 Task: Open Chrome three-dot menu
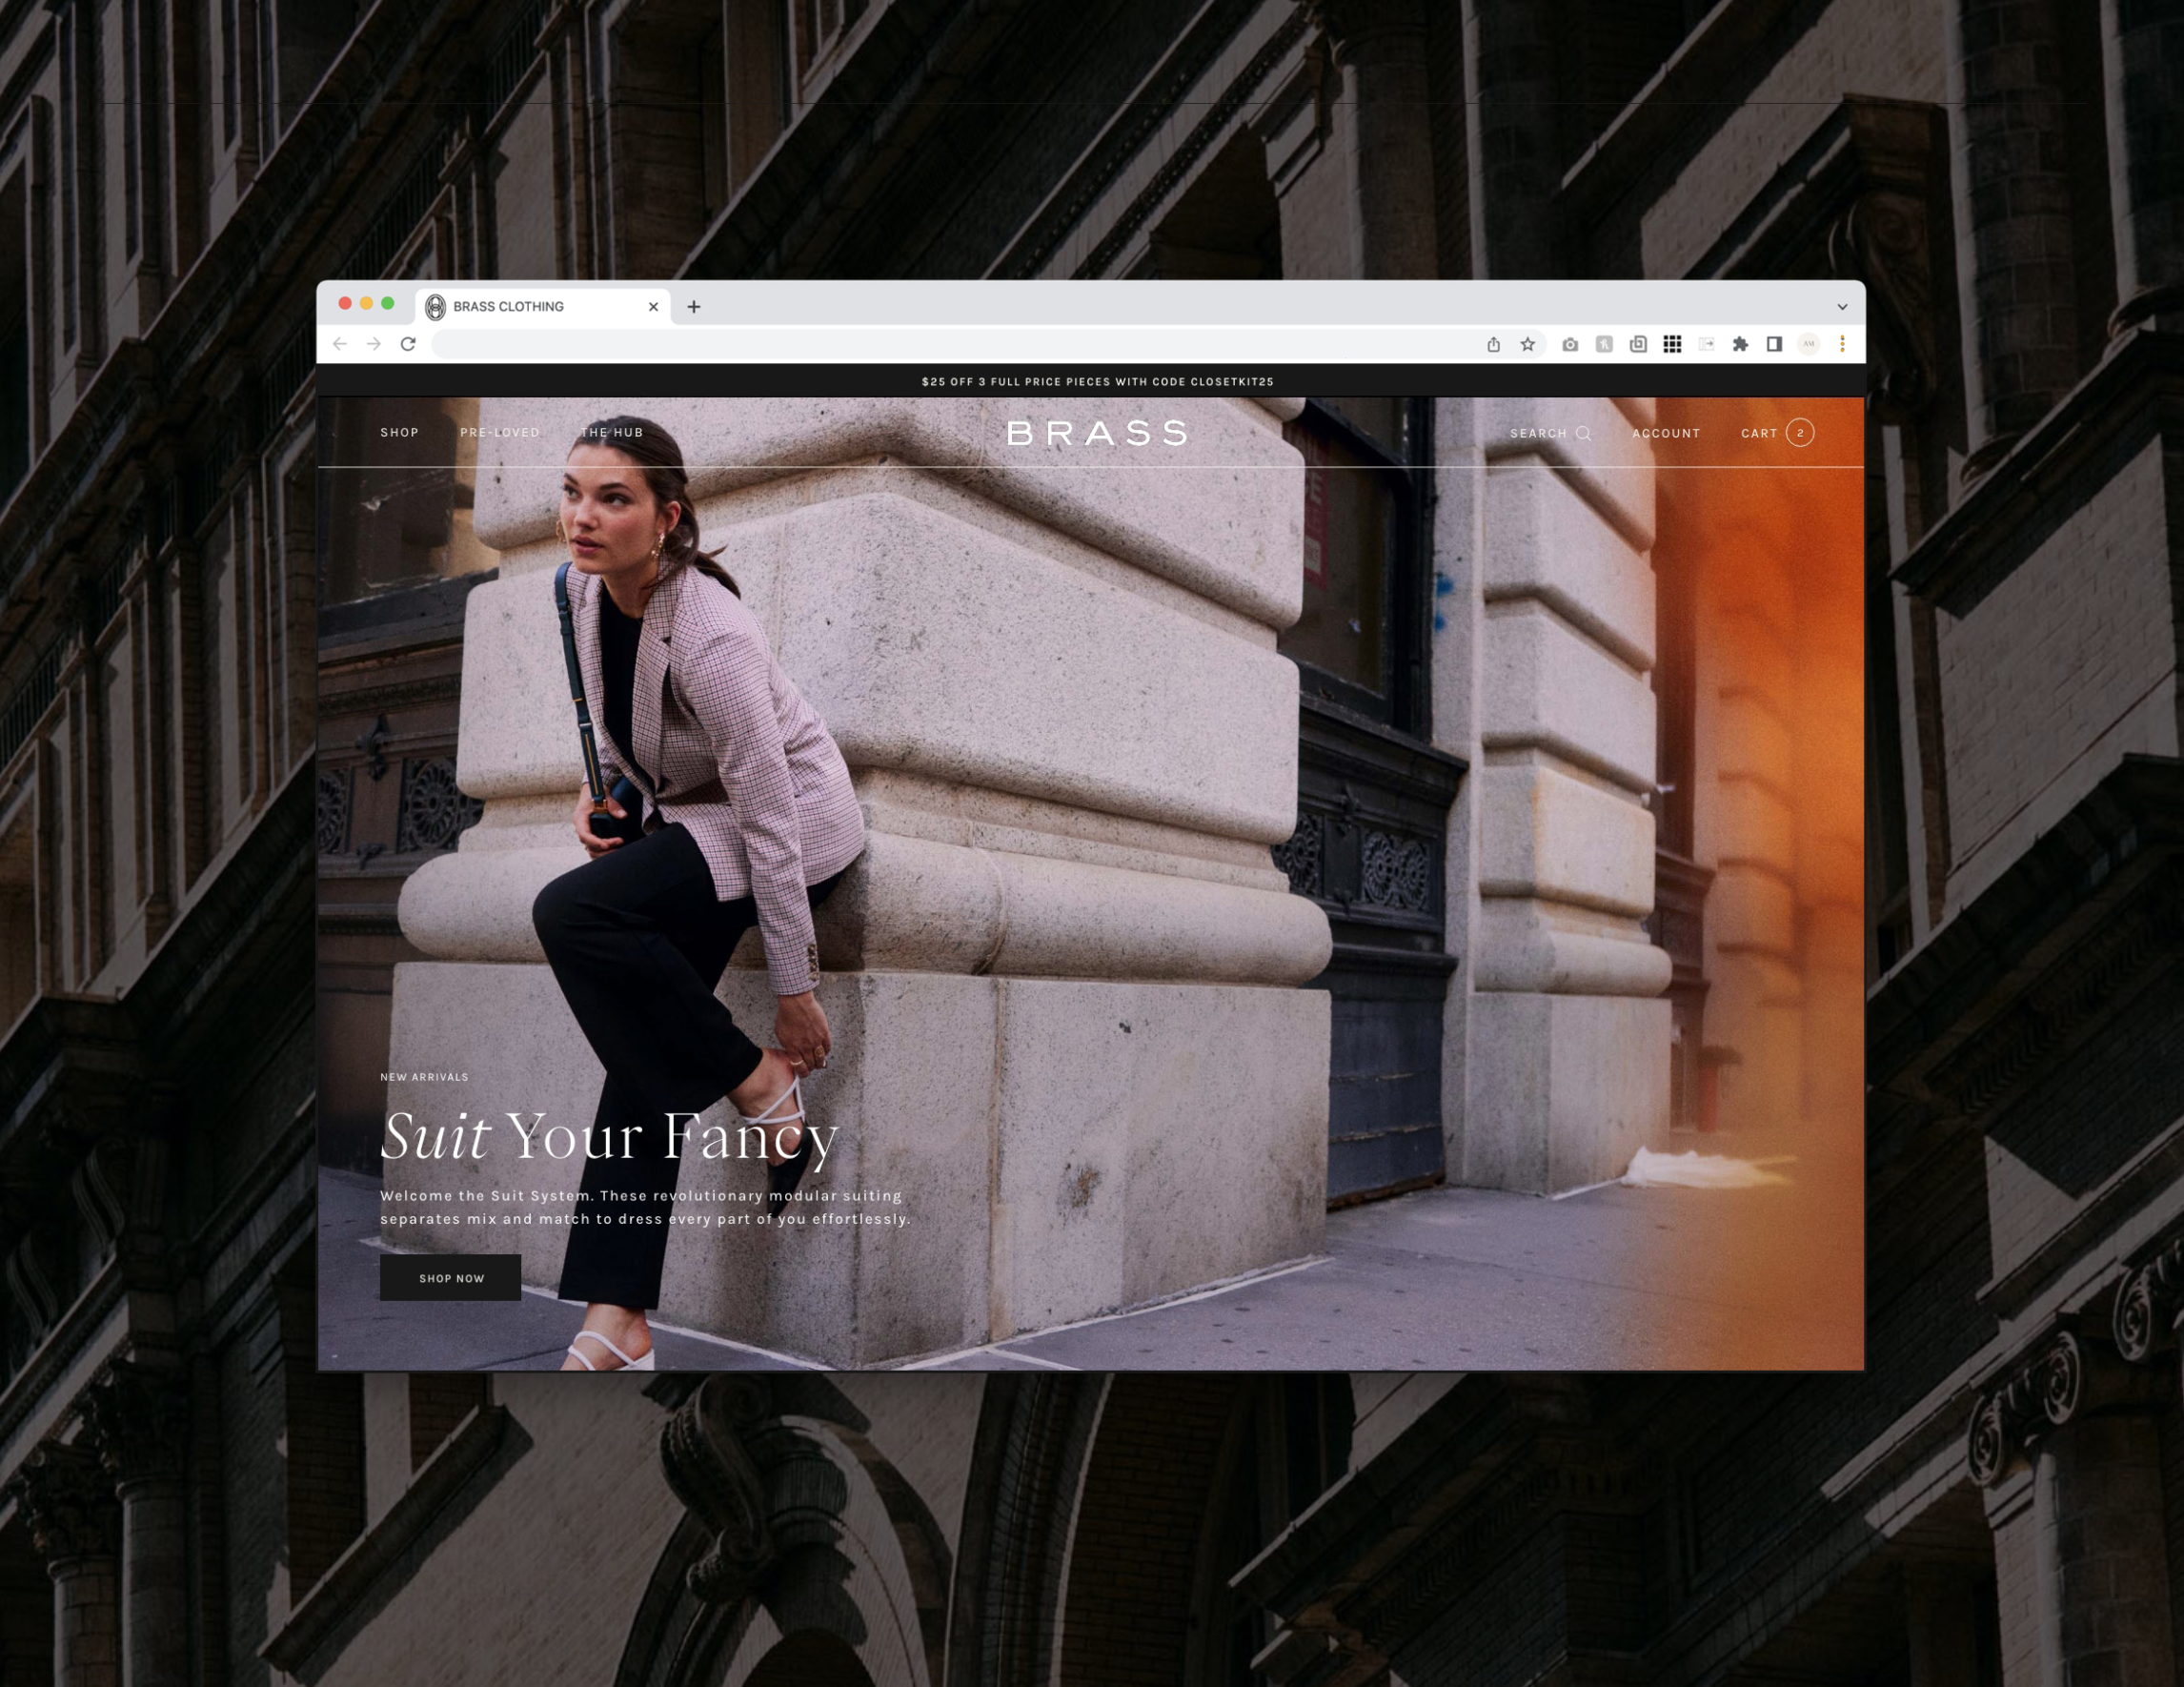(1842, 344)
